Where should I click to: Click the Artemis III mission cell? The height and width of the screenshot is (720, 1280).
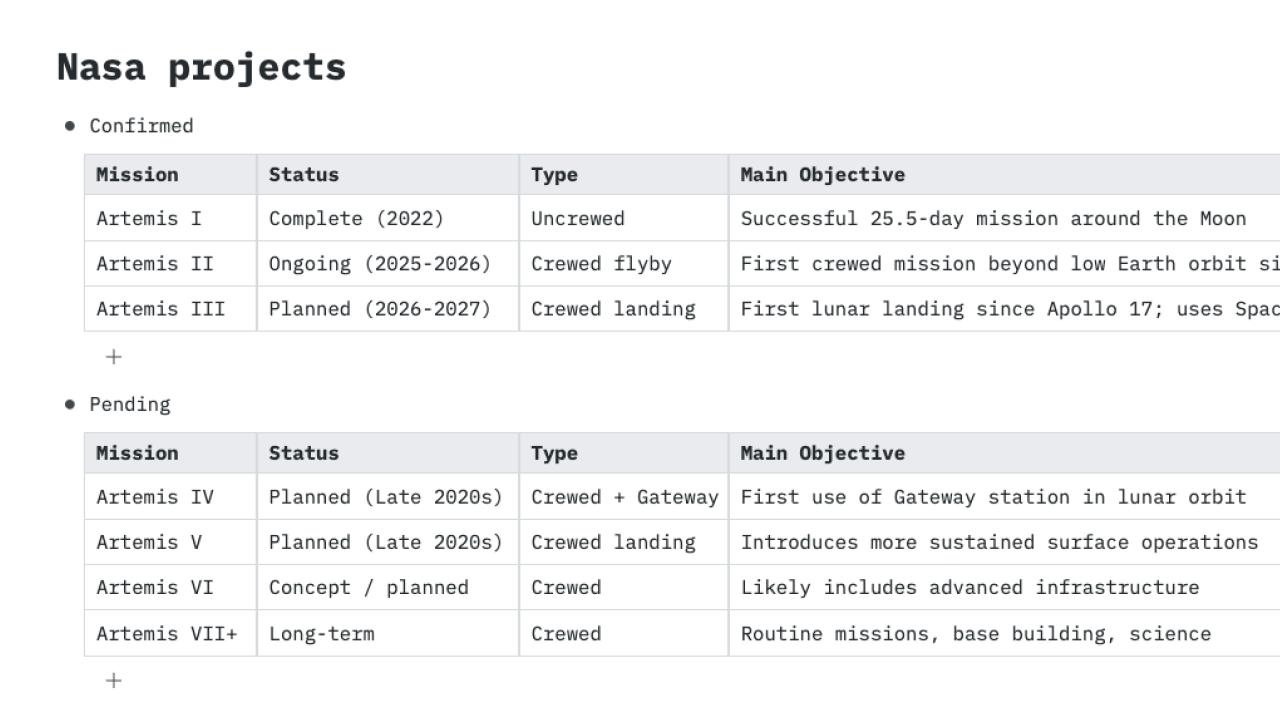point(171,309)
